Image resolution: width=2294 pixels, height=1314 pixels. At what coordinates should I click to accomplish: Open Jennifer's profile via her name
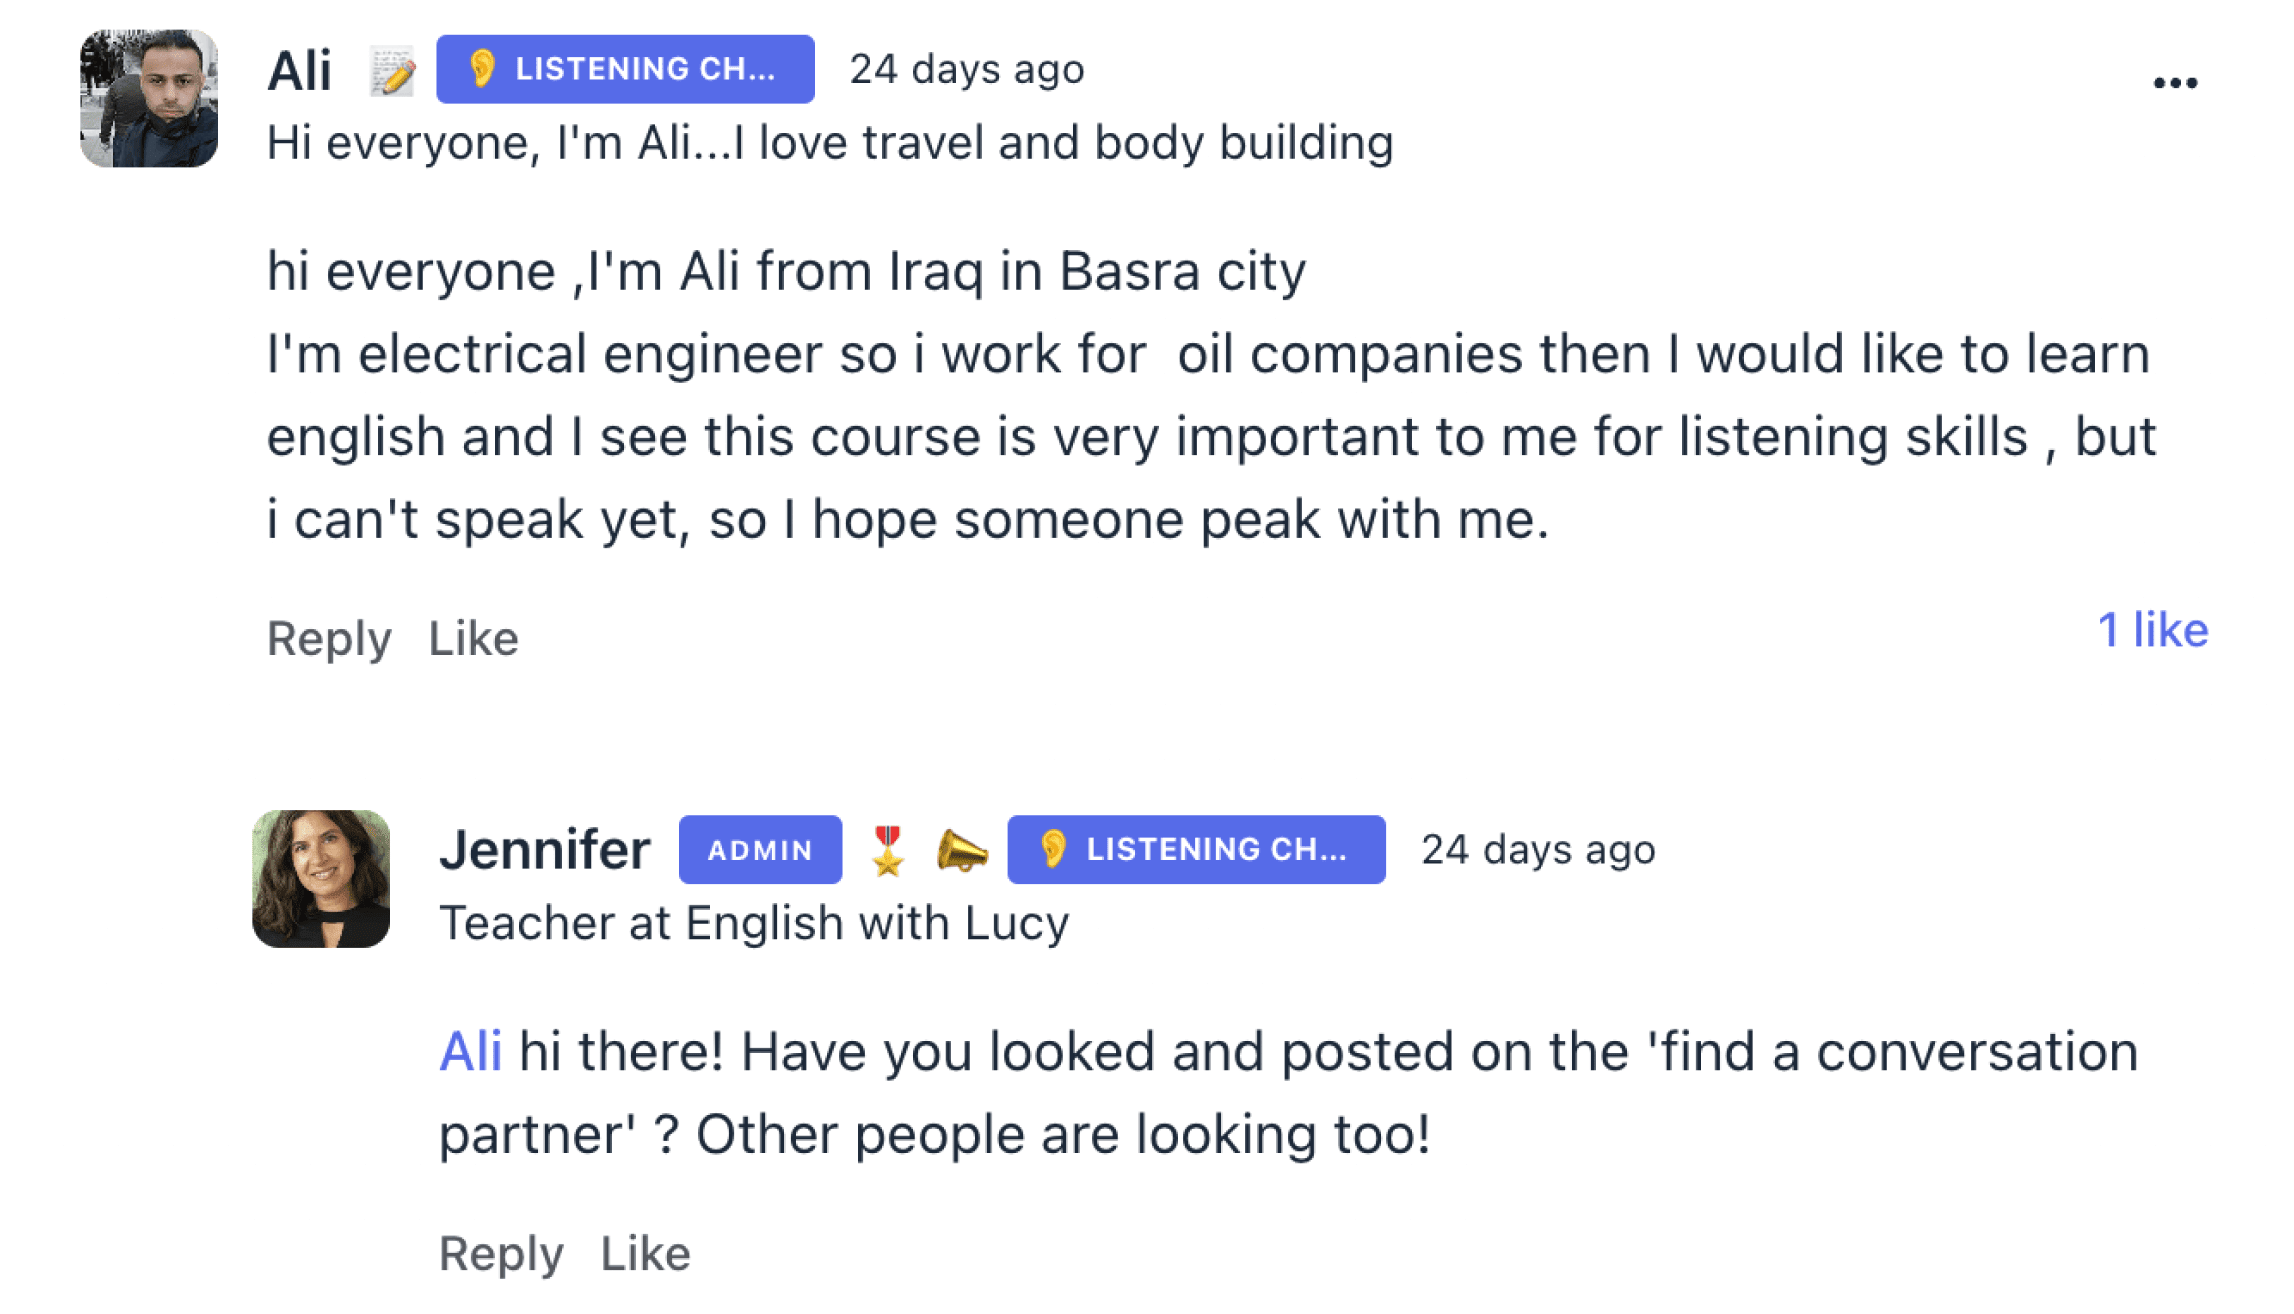545,850
